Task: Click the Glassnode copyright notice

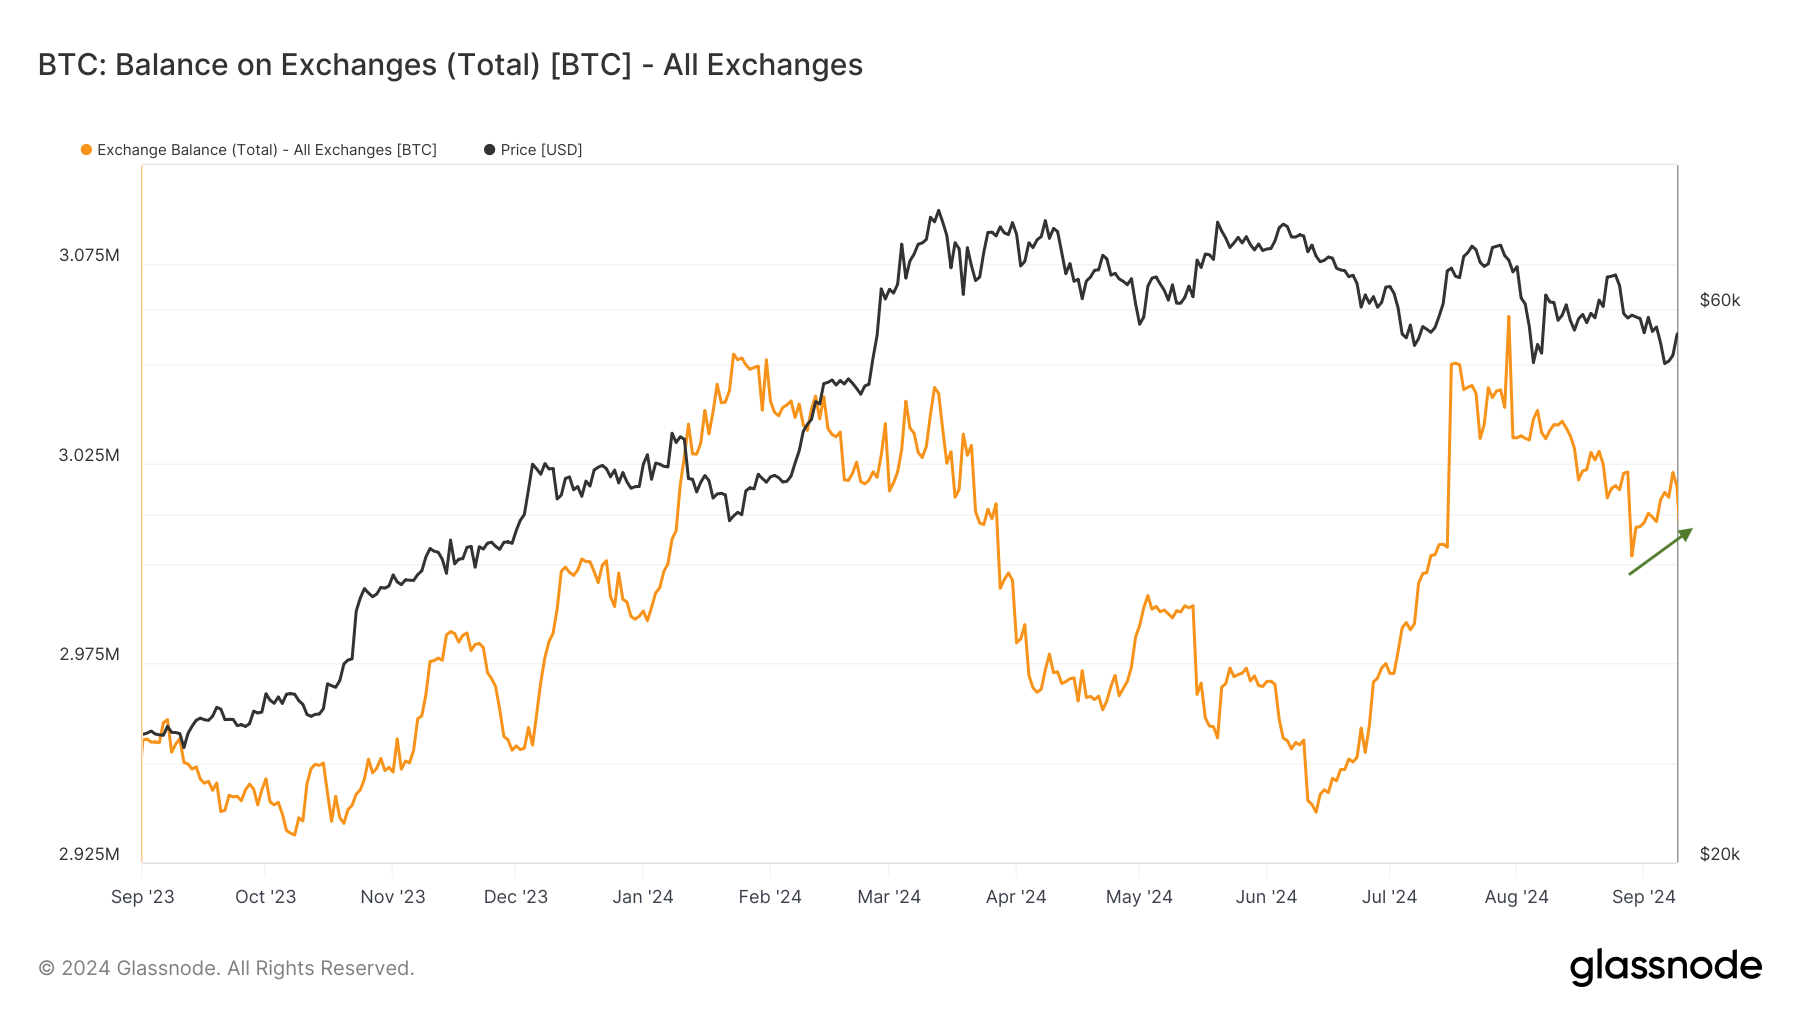Action: tap(226, 968)
